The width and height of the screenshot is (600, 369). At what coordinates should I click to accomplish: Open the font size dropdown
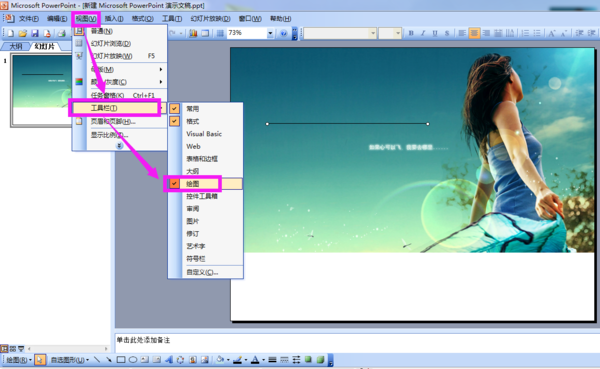[x=398, y=33]
